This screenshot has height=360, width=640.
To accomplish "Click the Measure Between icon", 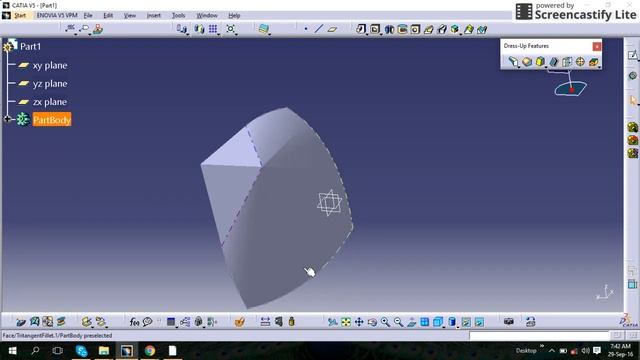I will 265,322.
